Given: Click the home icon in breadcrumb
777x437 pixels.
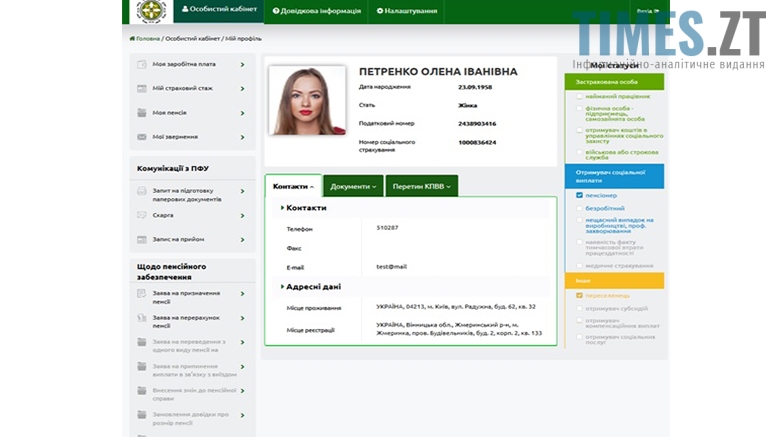Looking at the screenshot, I should (133, 38).
